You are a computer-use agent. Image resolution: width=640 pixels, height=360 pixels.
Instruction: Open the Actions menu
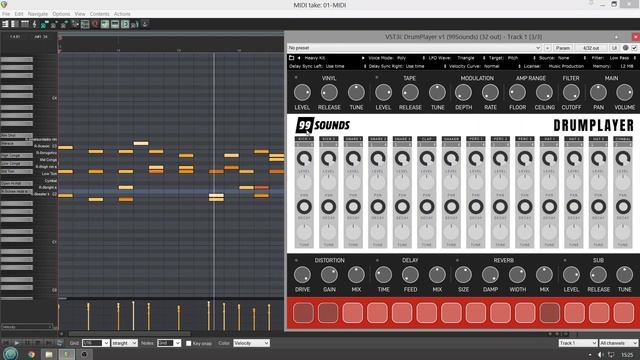tap(122, 14)
